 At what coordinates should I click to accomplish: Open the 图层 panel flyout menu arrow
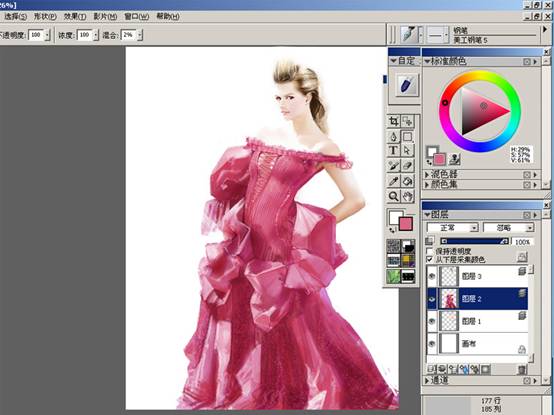click(x=535, y=215)
